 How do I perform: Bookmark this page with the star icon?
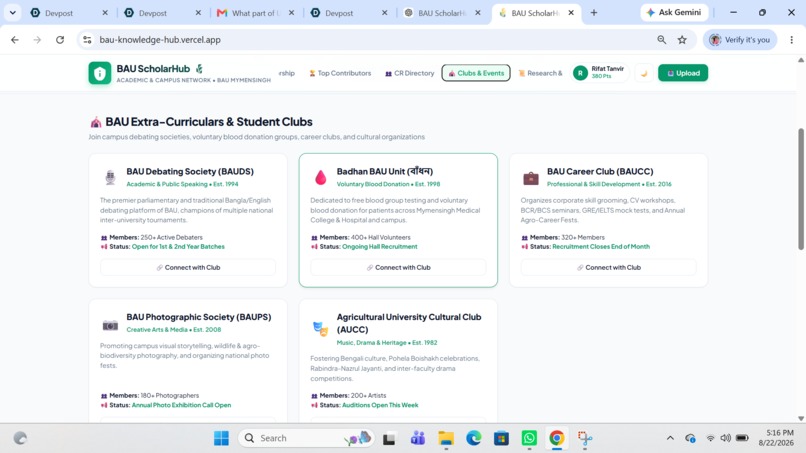point(682,40)
